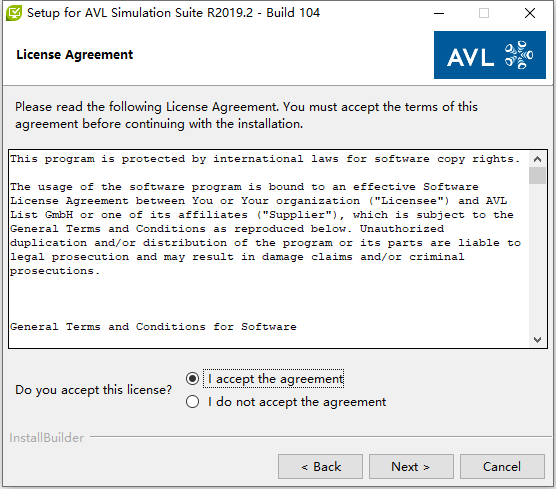Click the empty scrollbar track below the thumb

(537, 258)
